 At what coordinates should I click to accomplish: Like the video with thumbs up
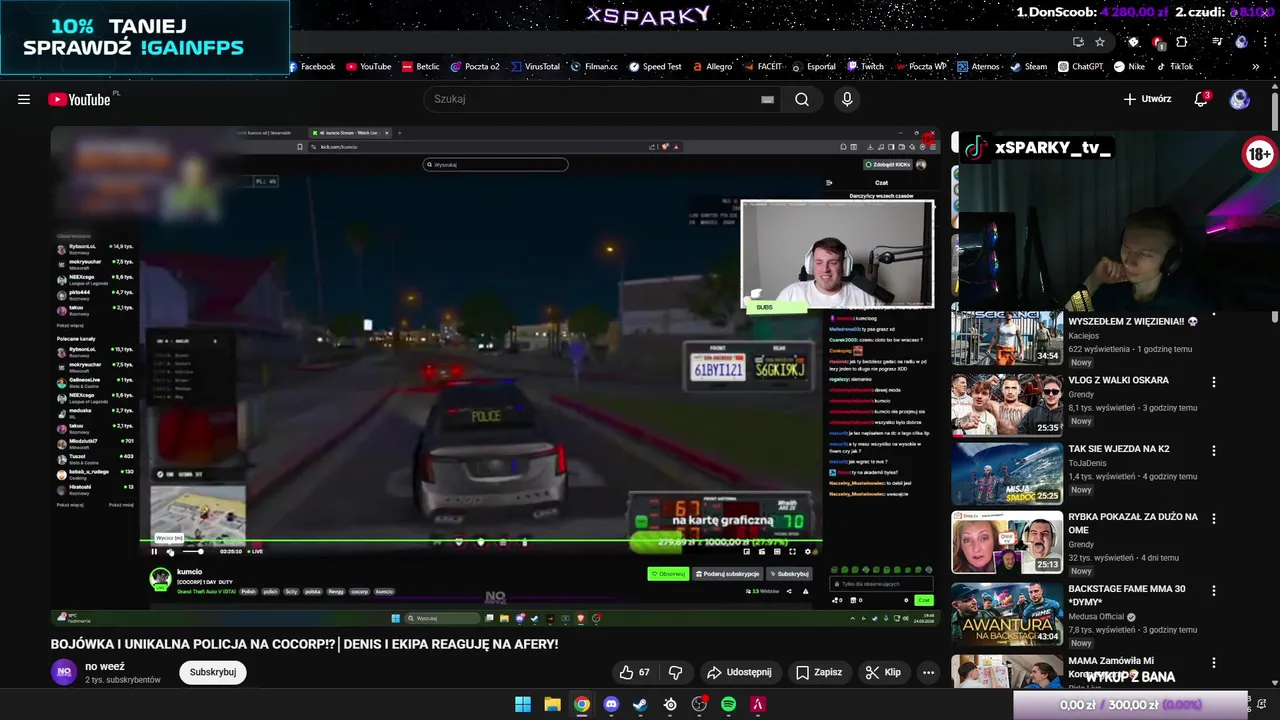tap(634, 672)
